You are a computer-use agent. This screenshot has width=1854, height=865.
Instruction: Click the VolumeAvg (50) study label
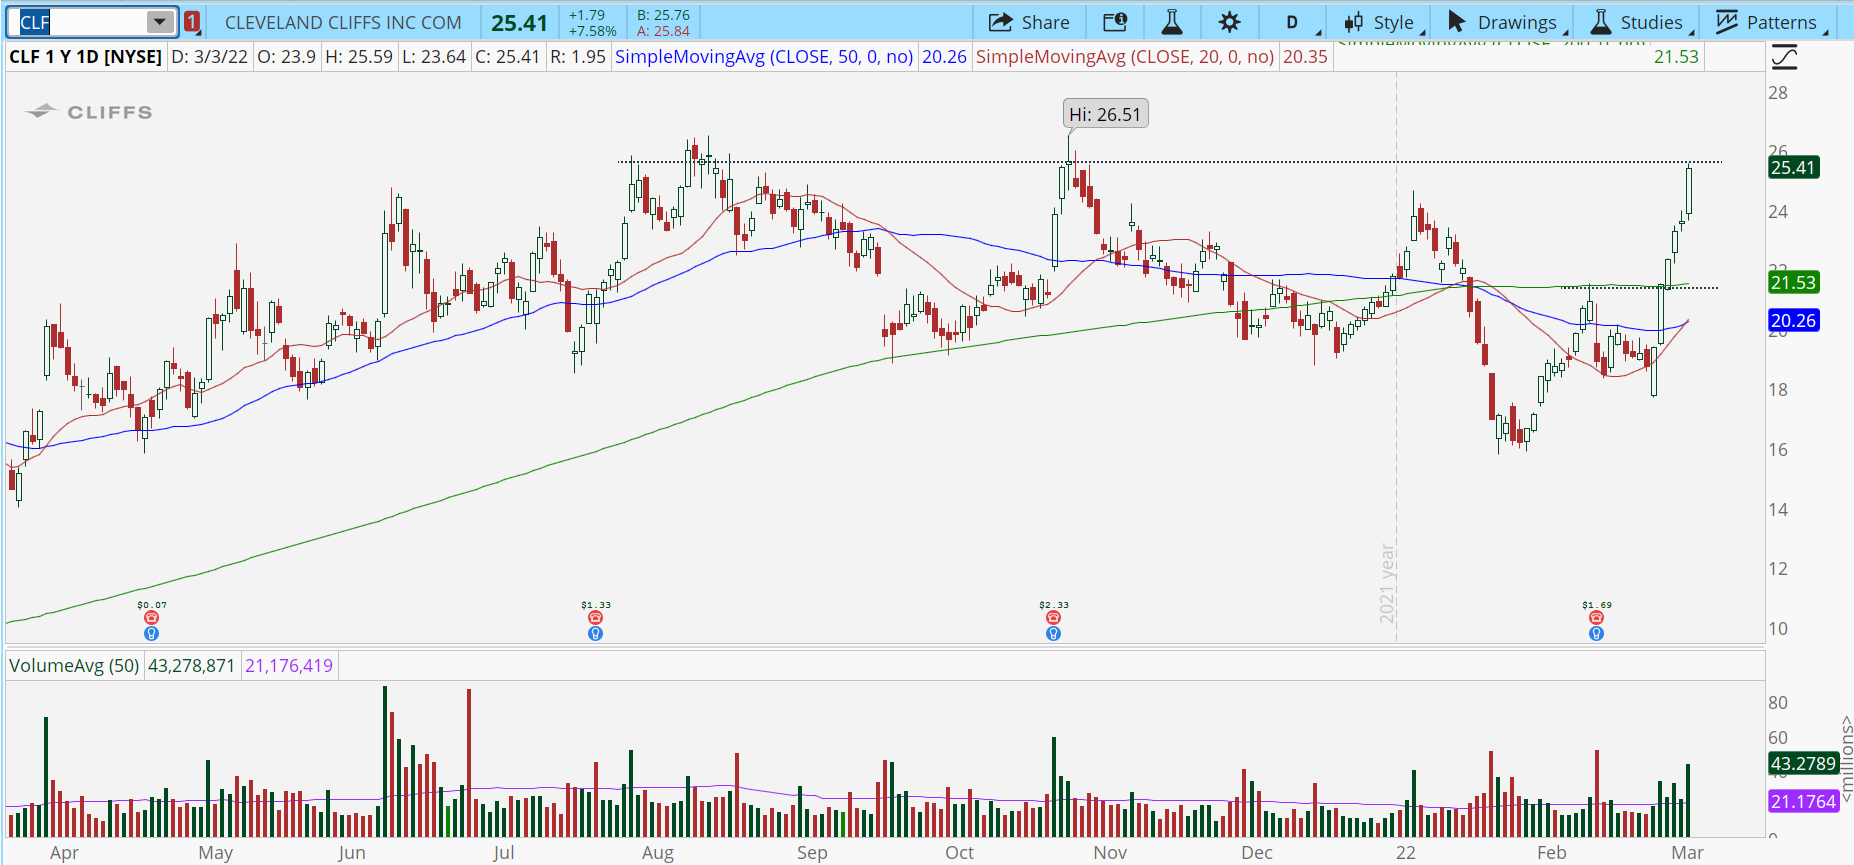click(74, 666)
